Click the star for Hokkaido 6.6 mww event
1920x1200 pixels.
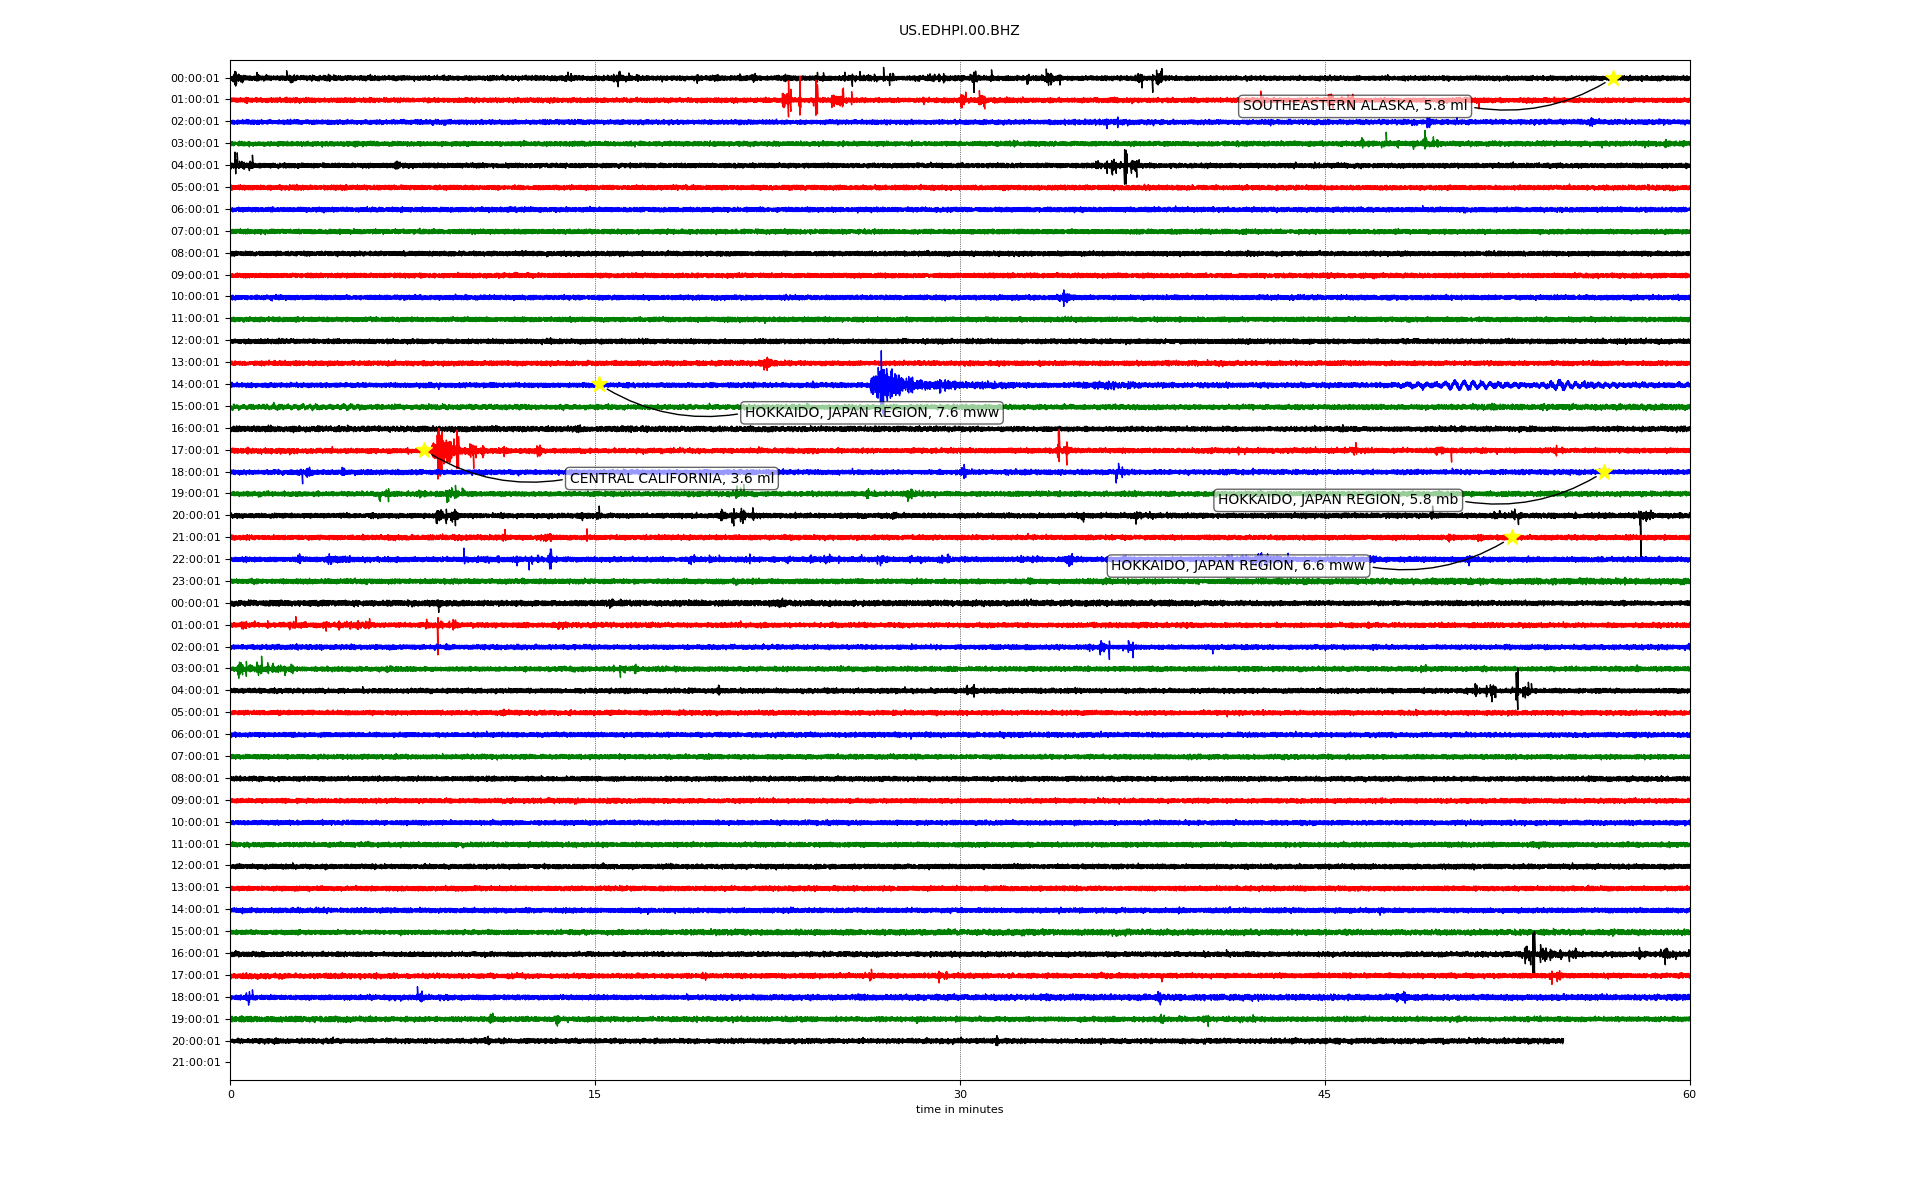1511,537
